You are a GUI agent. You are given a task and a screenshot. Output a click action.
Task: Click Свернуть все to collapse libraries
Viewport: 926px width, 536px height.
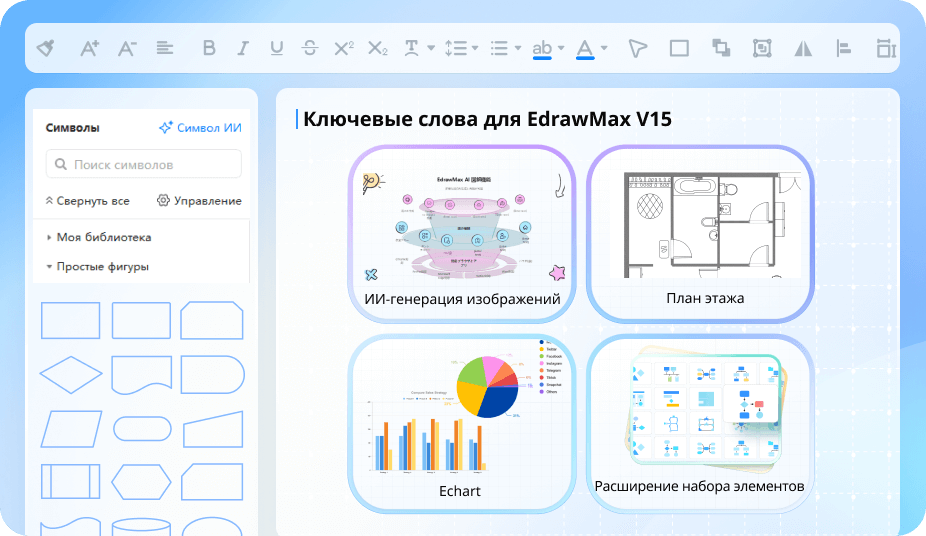pyautogui.click(x=87, y=201)
